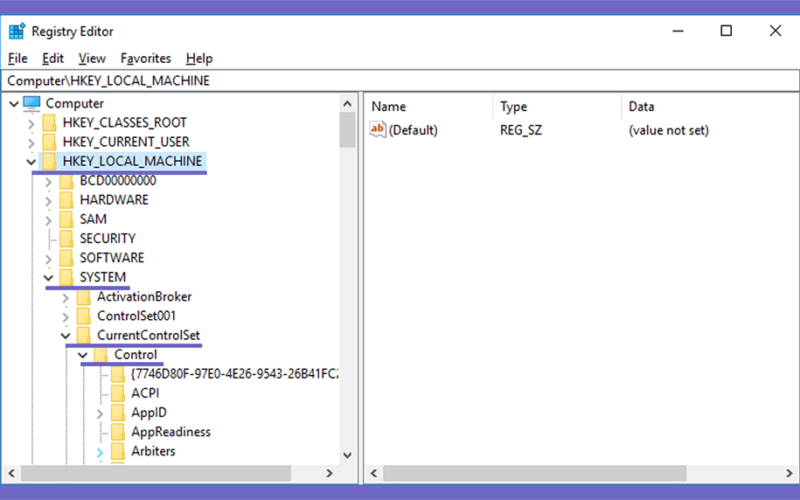
Task: Click the ControlSet001 folder icon
Action: (x=84, y=316)
